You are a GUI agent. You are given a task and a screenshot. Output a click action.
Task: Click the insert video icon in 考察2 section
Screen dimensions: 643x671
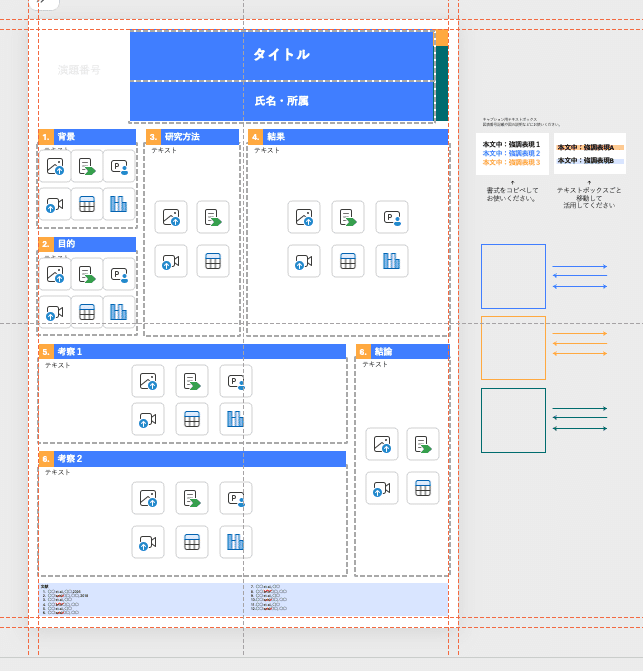[x=148, y=542]
